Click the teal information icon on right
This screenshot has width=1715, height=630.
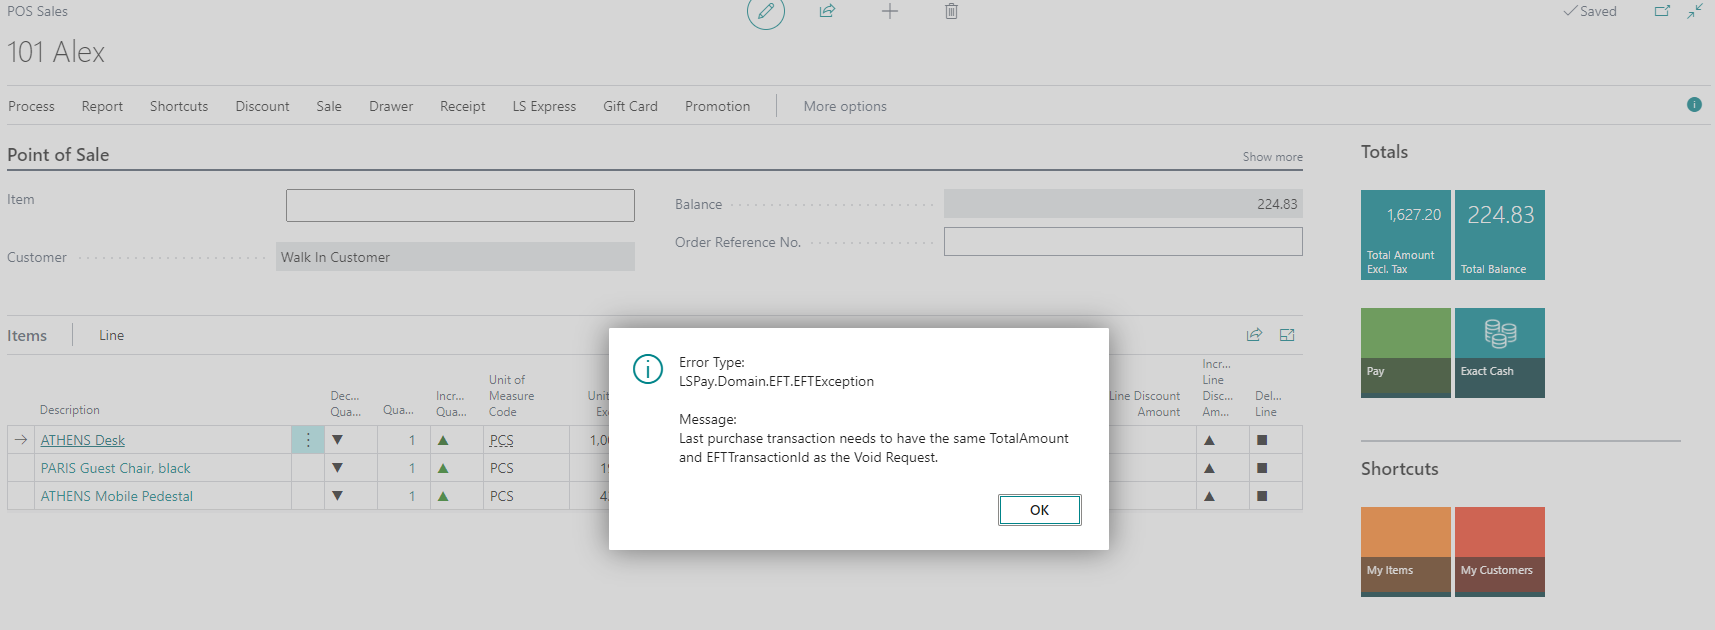[1694, 105]
